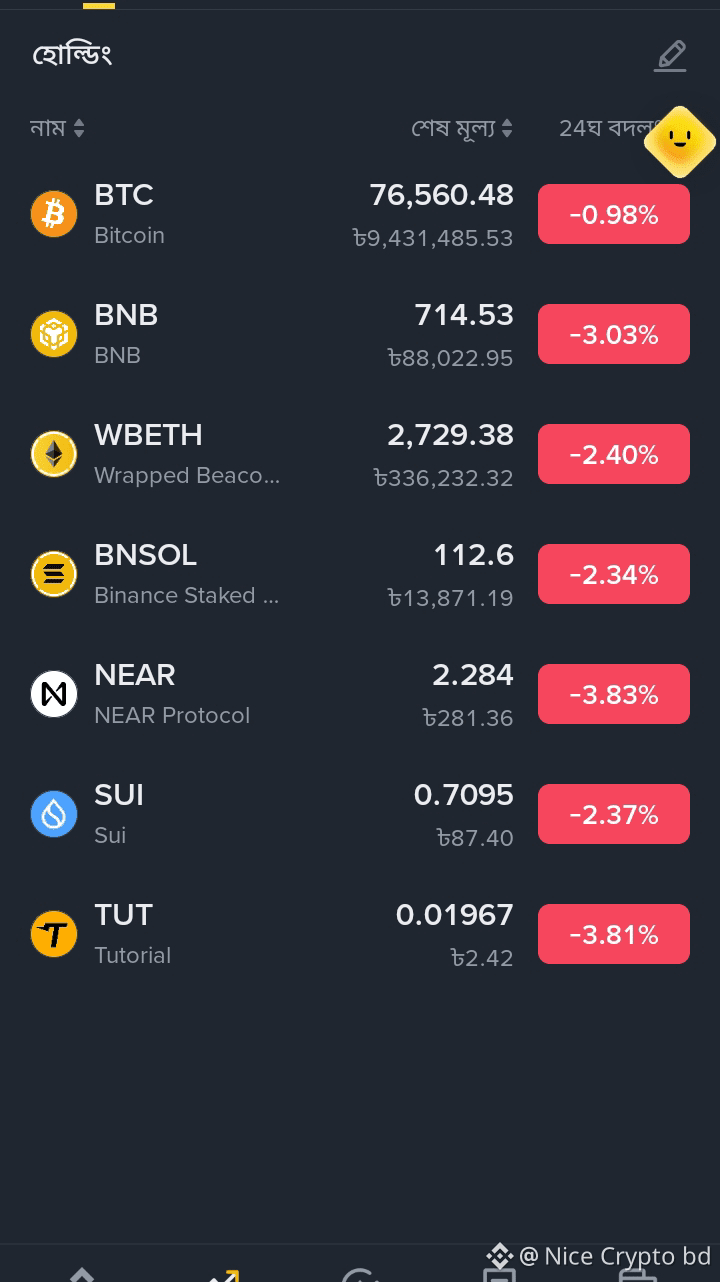Image resolution: width=720 pixels, height=1282 pixels.
Task: Tap the BNSOL coin icon
Action: coord(54,574)
